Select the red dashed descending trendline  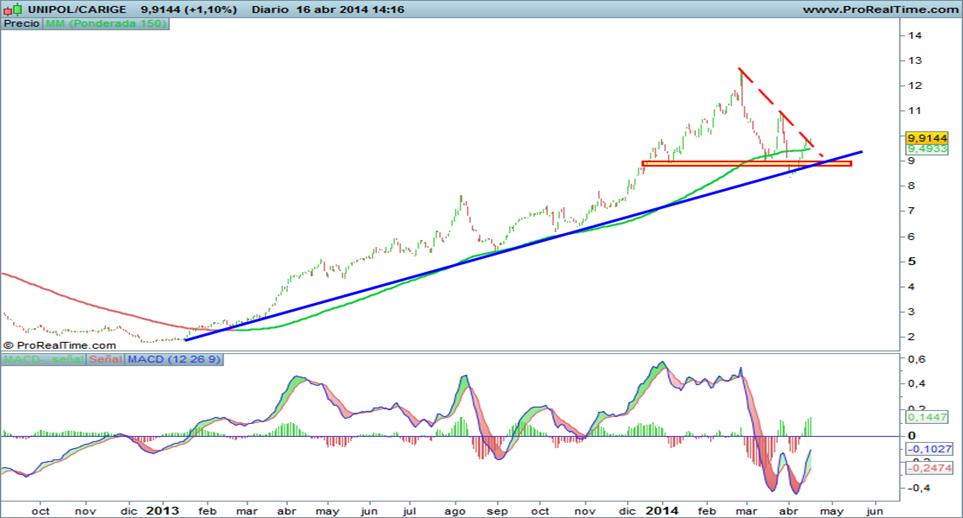pyautogui.click(x=781, y=110)
